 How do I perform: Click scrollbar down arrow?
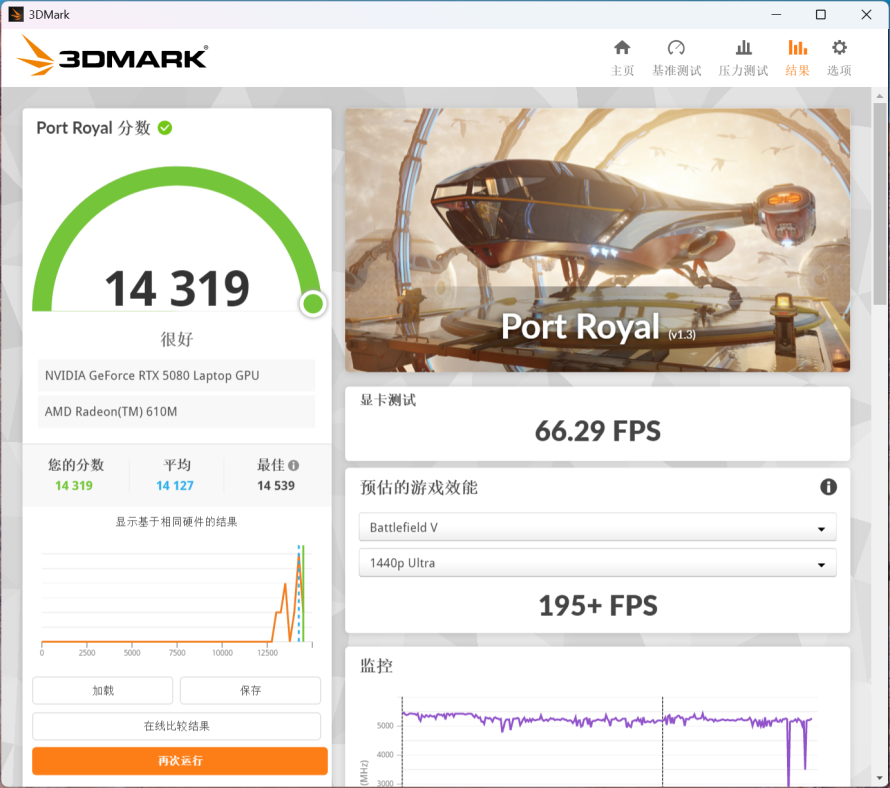879,778
